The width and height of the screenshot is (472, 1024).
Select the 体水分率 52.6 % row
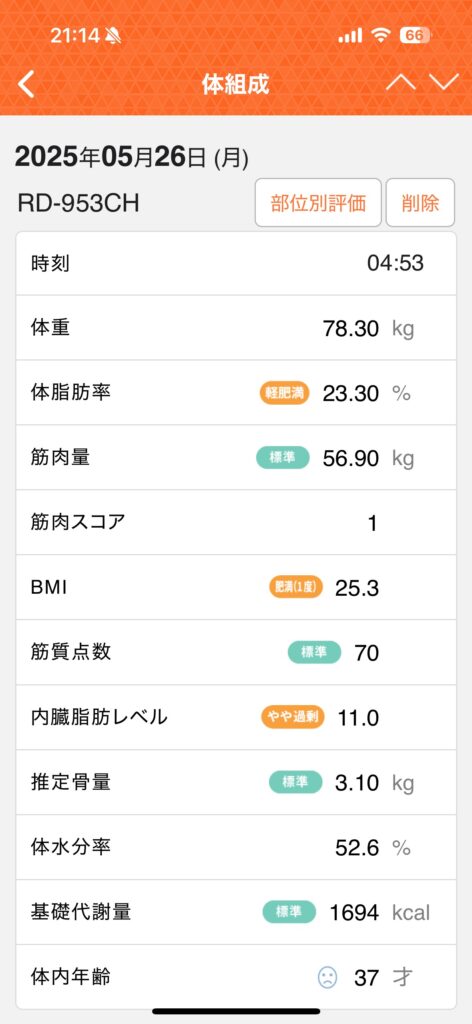(236, 847)
